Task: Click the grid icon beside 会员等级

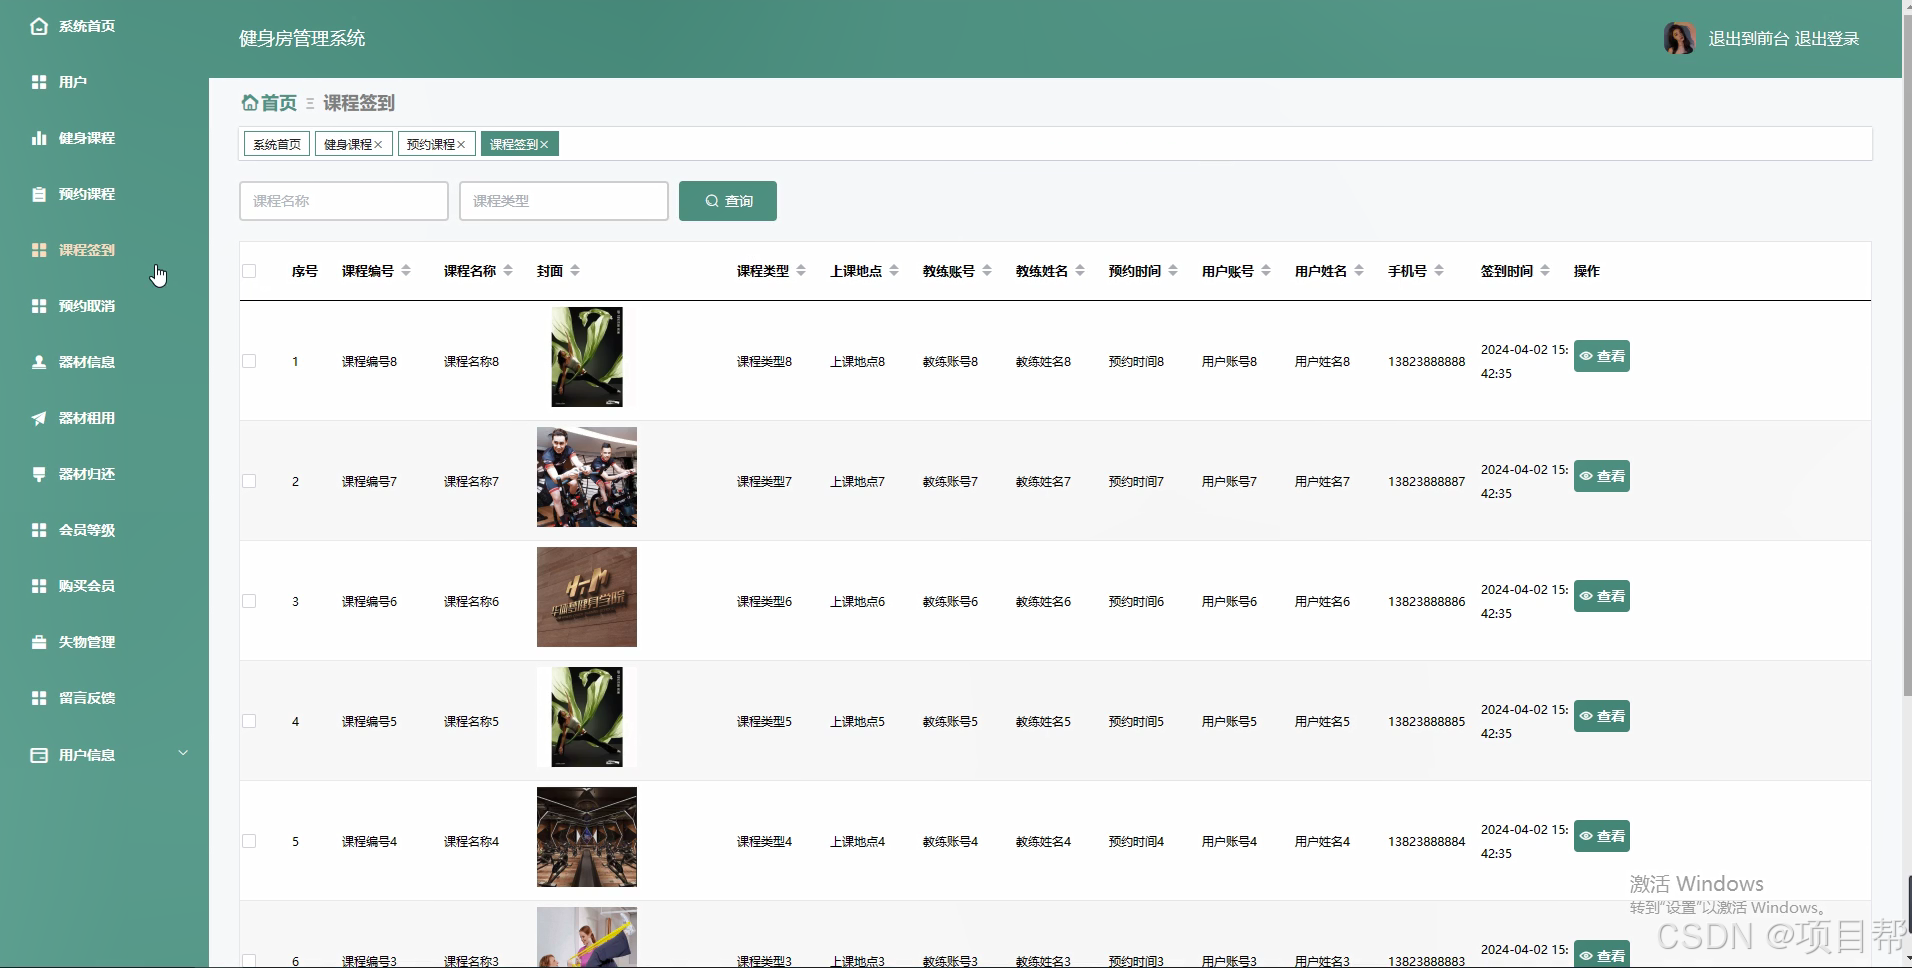Action: coord(39,530)
